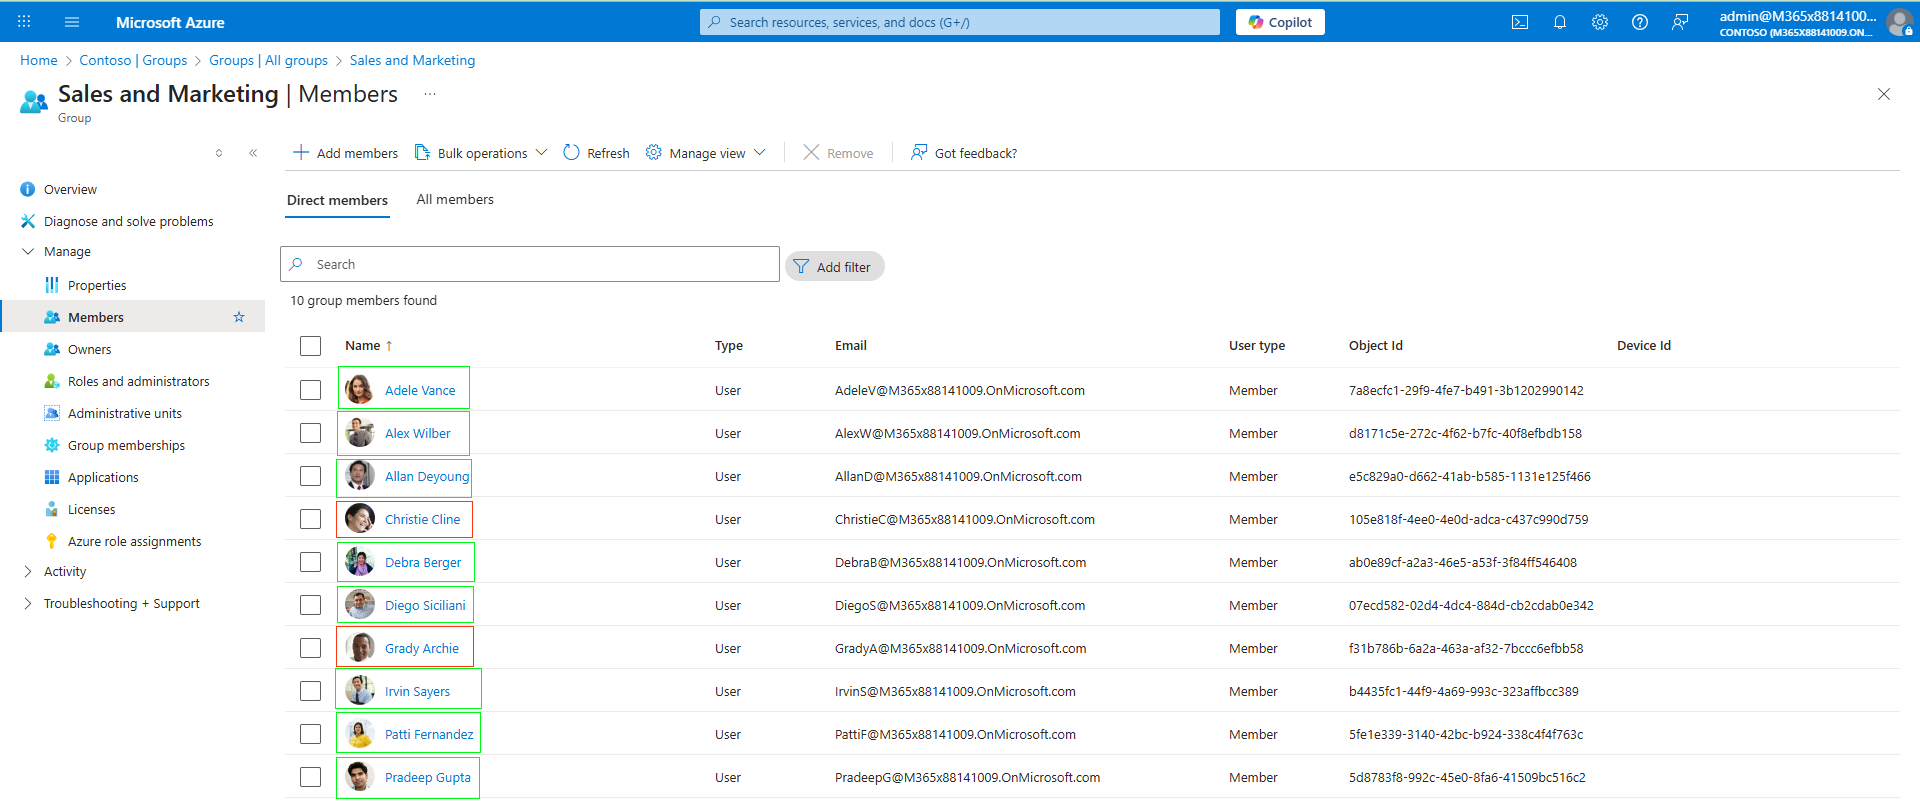Viewport: 1920px width, 806px height.
Task: Click the Refresh toolbar button
Action: click(596, 153)
